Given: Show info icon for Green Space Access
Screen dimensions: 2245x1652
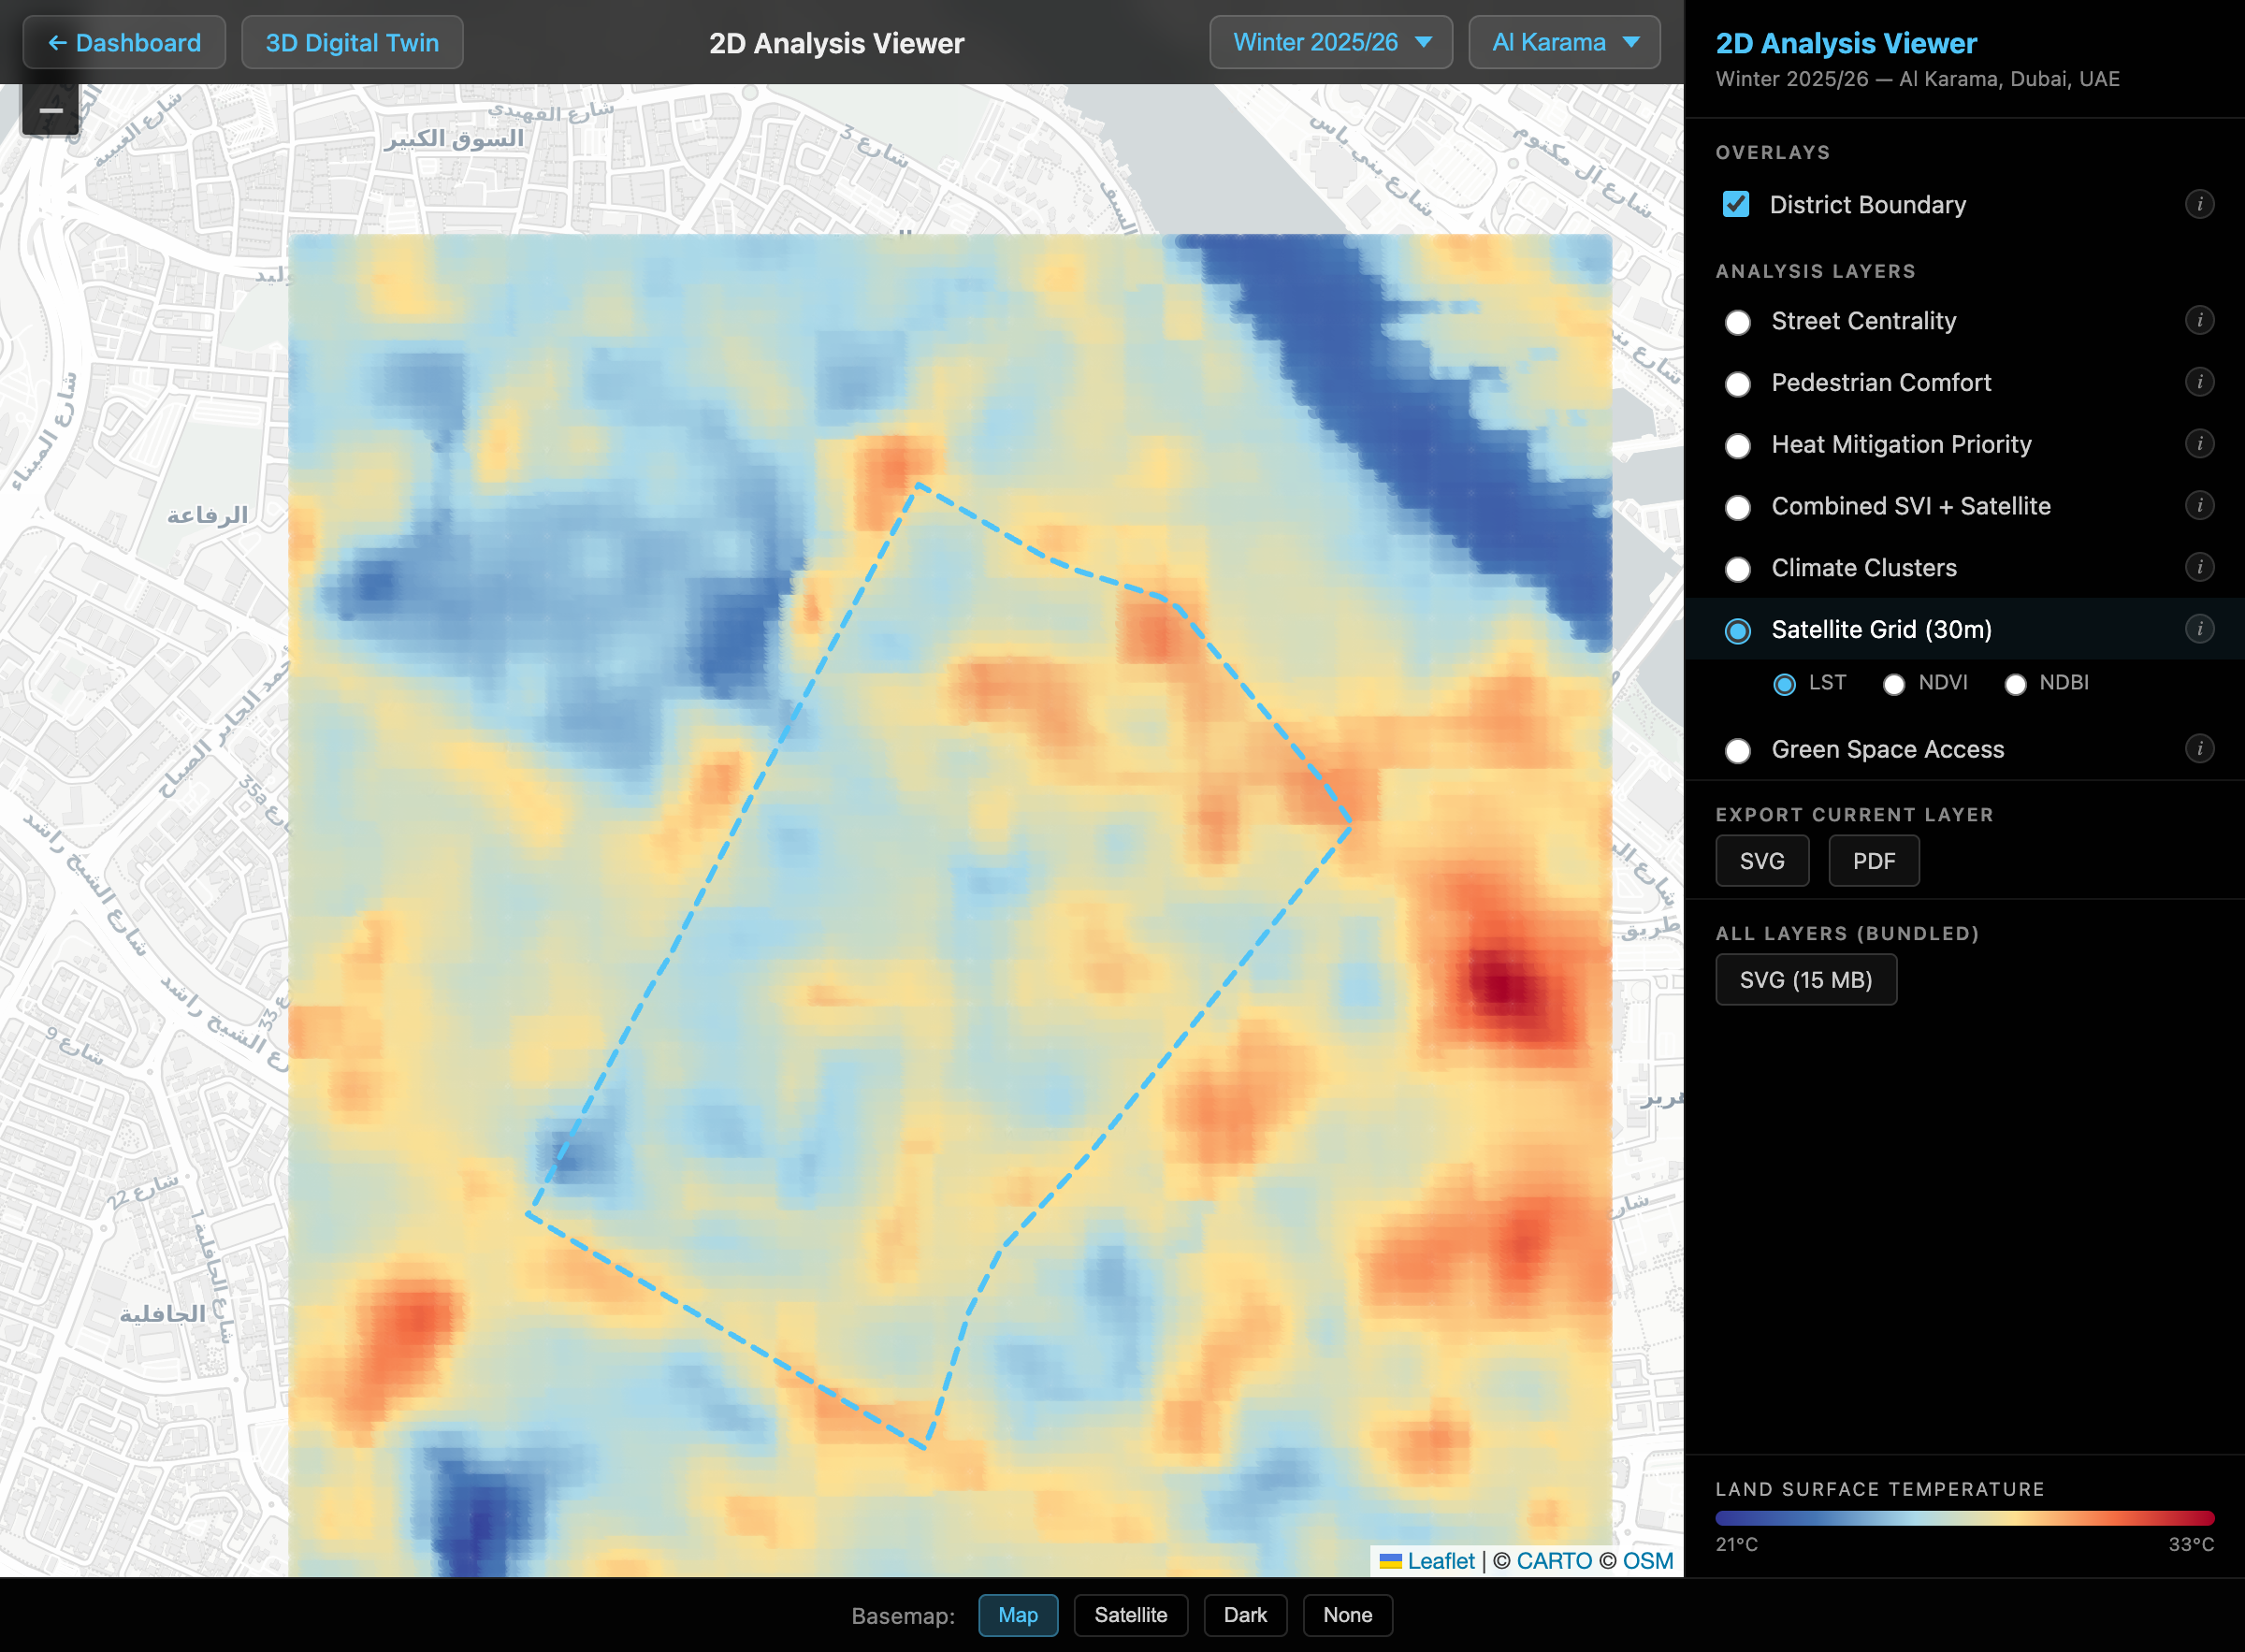Looking at the screenshot, I should pos(2199,749).
